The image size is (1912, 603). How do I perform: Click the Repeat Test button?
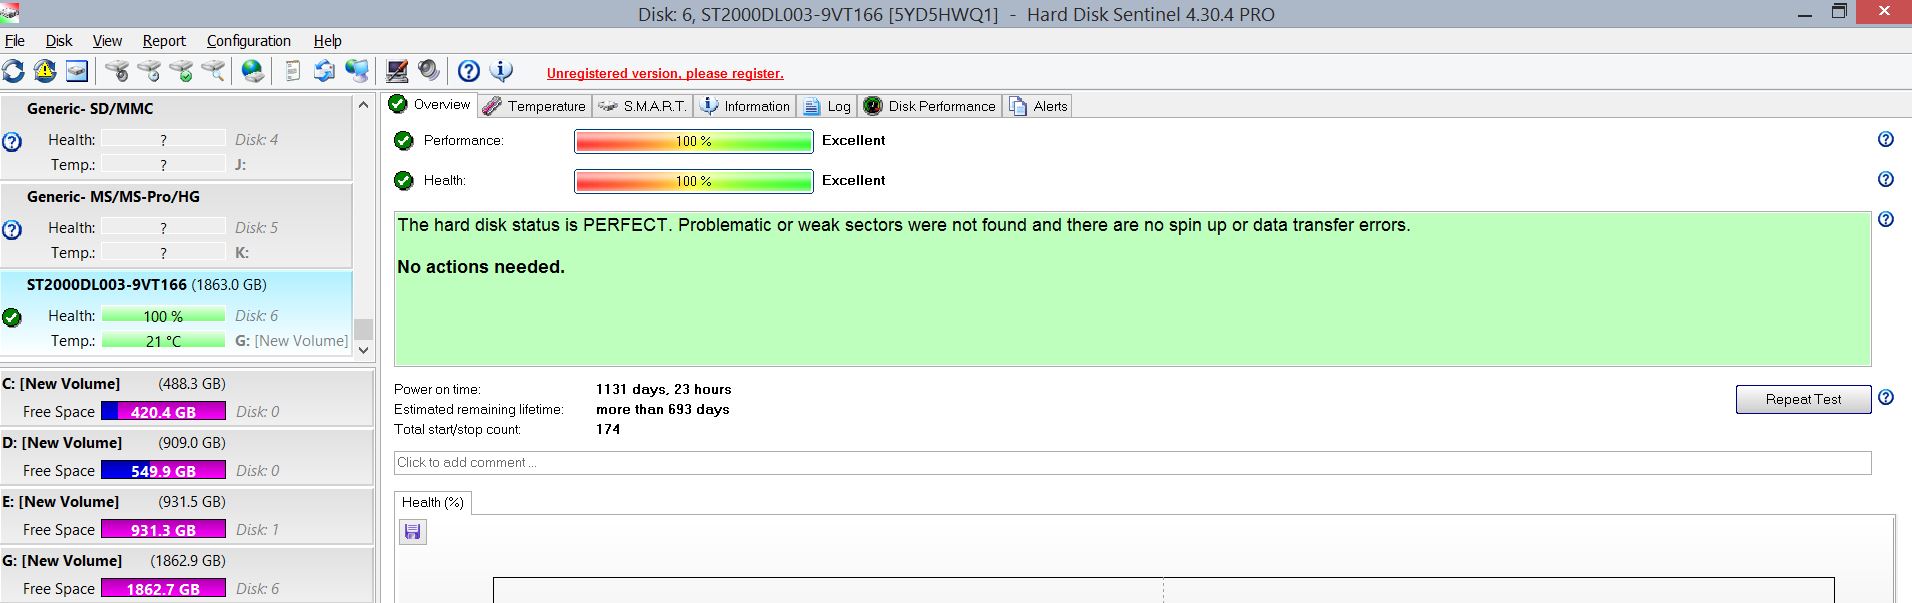click(x=1803, y=399)
